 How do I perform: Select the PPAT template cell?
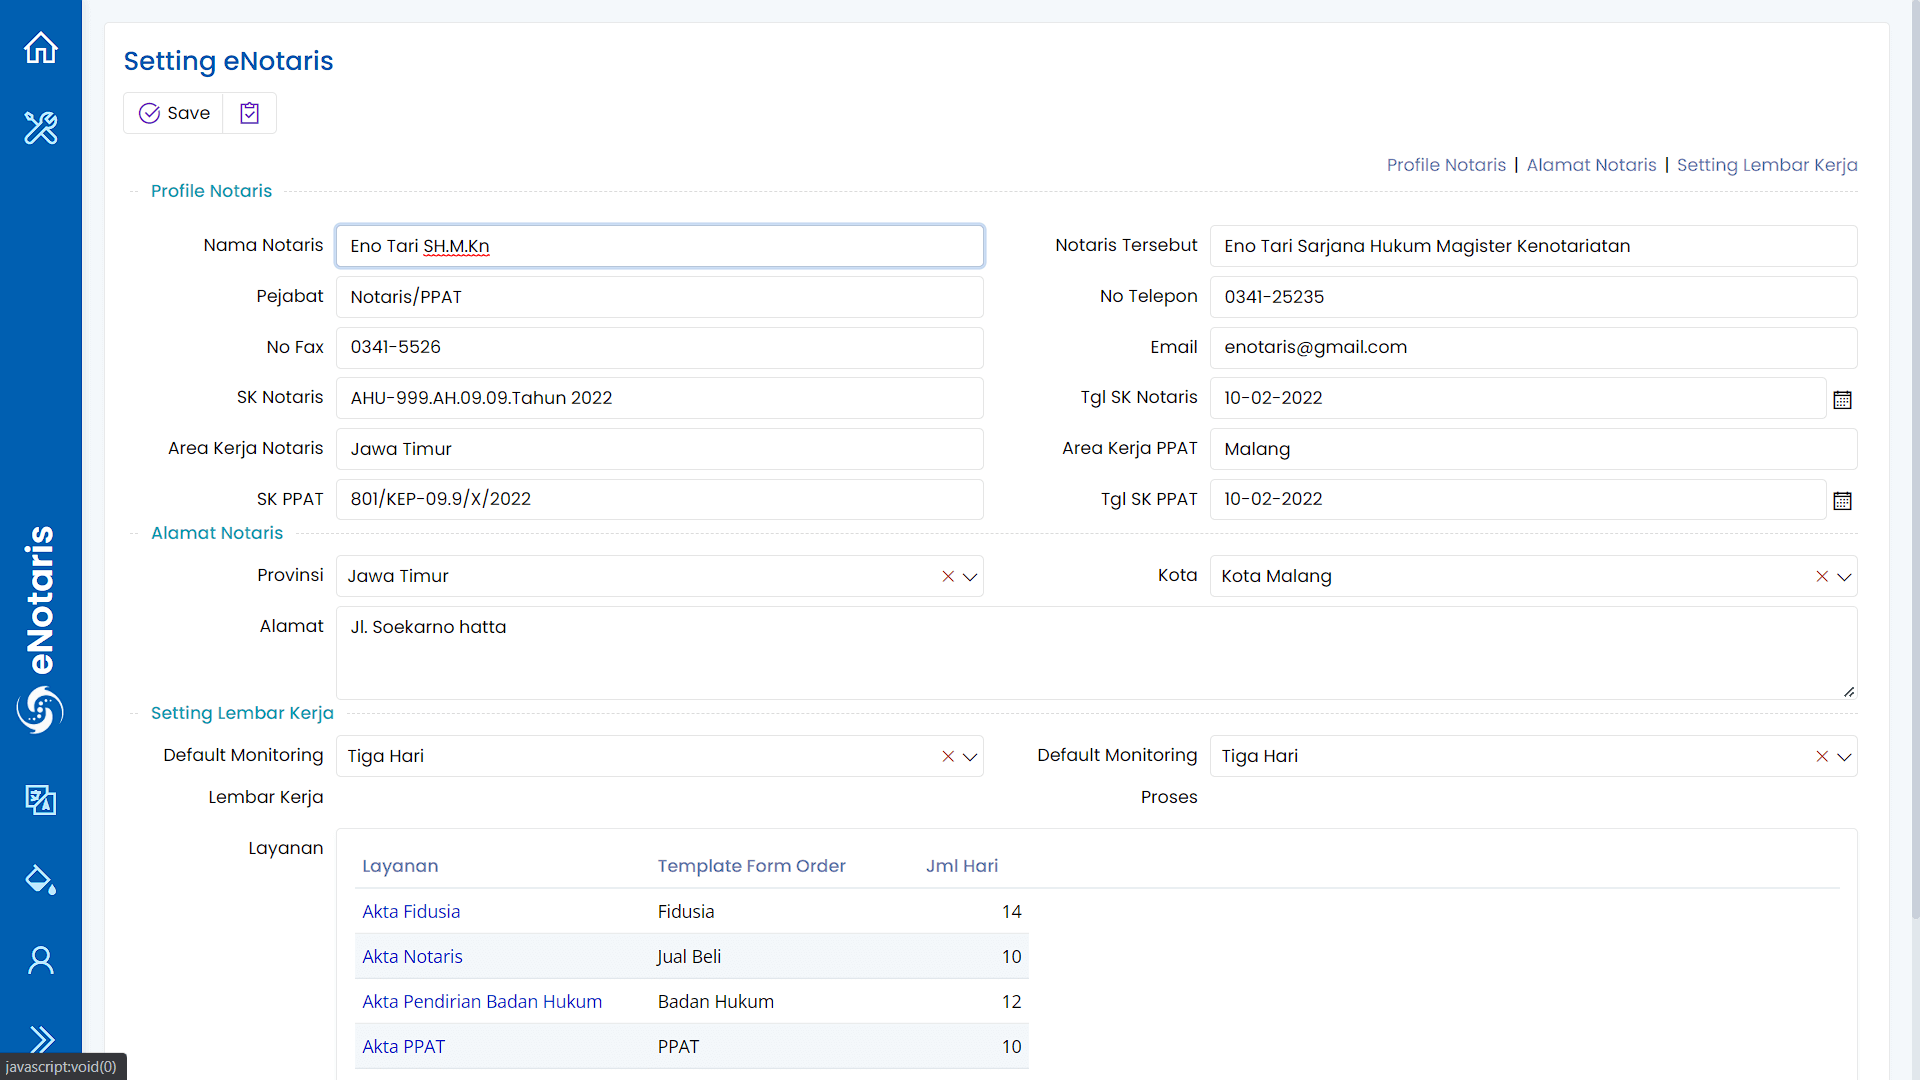click(x=678, y=1046)
